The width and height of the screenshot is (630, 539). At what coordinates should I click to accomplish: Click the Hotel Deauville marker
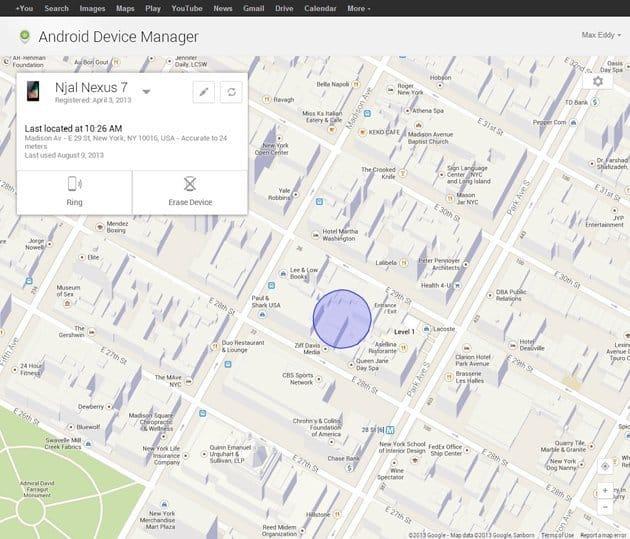tap(513, 345)
